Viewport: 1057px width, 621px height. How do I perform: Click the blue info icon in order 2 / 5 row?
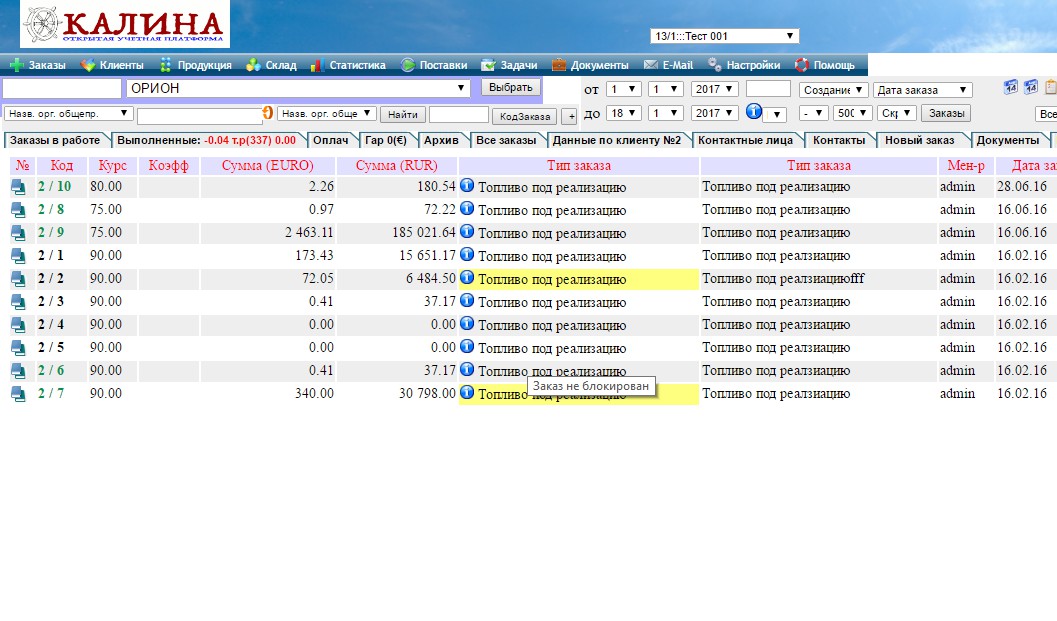[466, 346]
